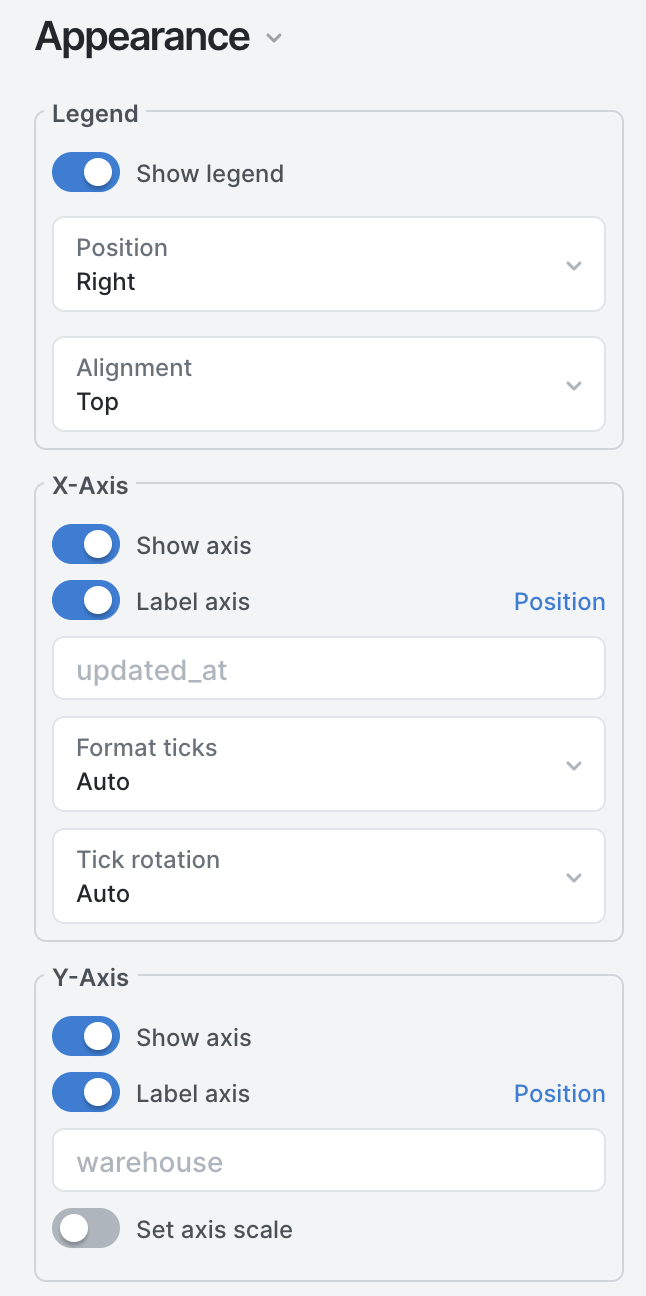Click the chevron in Tick rotation box
The image size is (646, 1296).
(573, 878)
